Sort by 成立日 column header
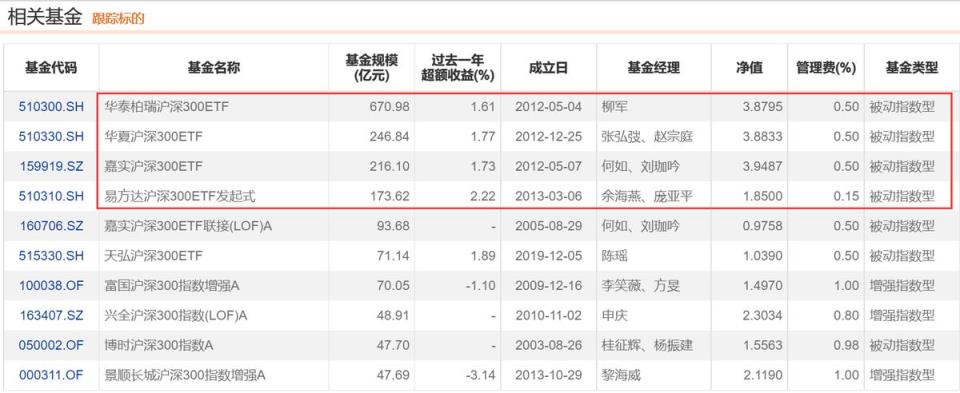 click(548, 68)
